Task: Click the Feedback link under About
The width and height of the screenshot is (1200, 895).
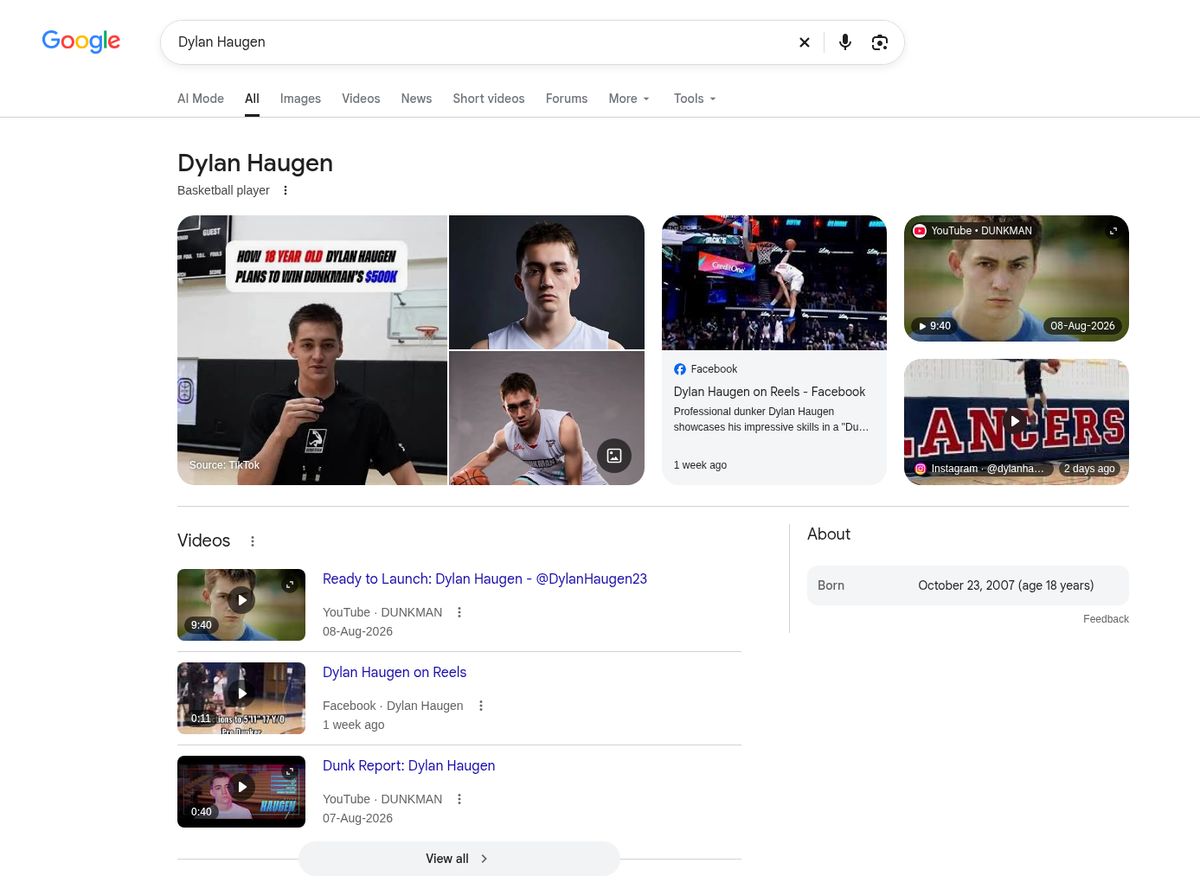Action: pyautogui.click(x=1105, y=619)
